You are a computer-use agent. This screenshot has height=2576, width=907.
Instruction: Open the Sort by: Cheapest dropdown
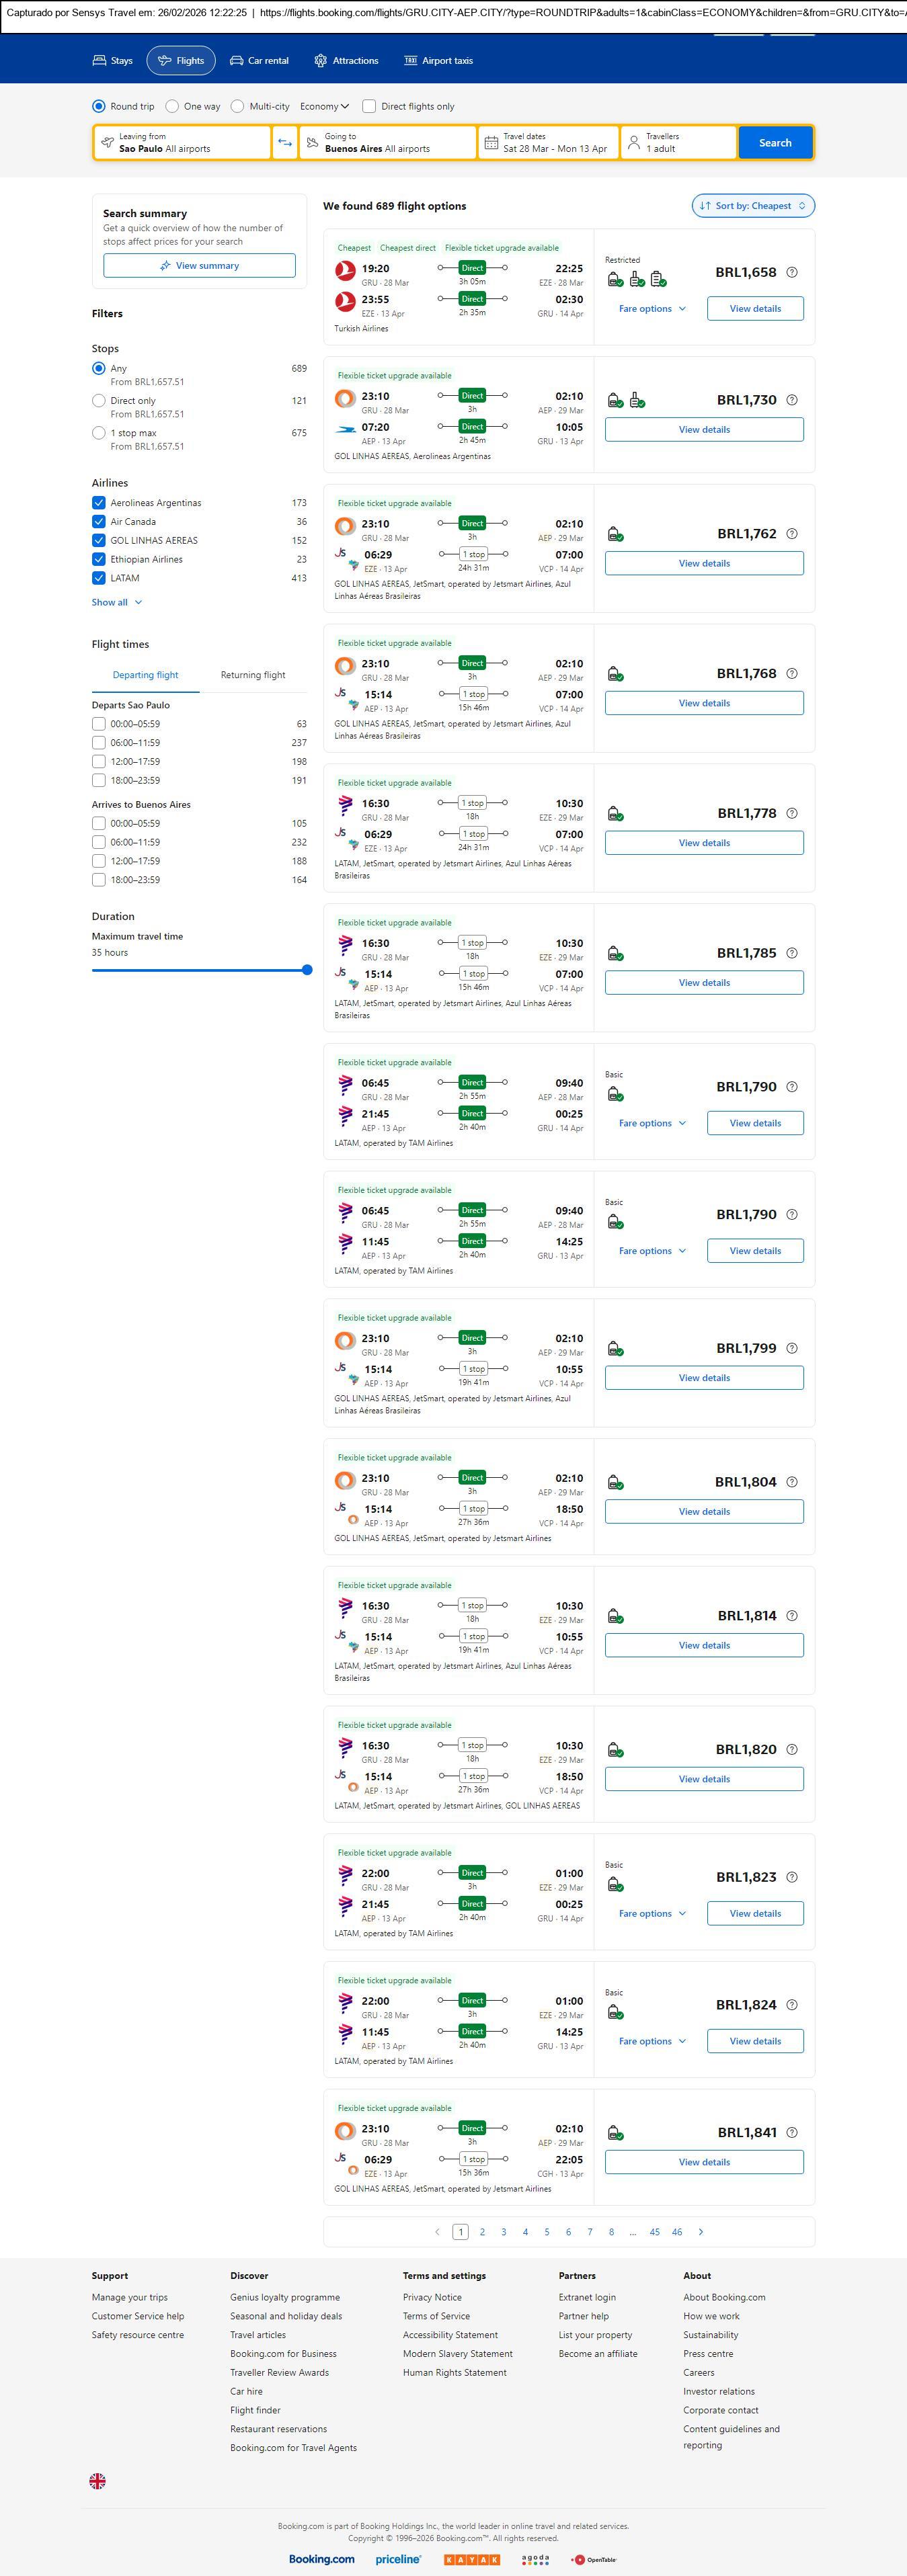coord(753,206)
